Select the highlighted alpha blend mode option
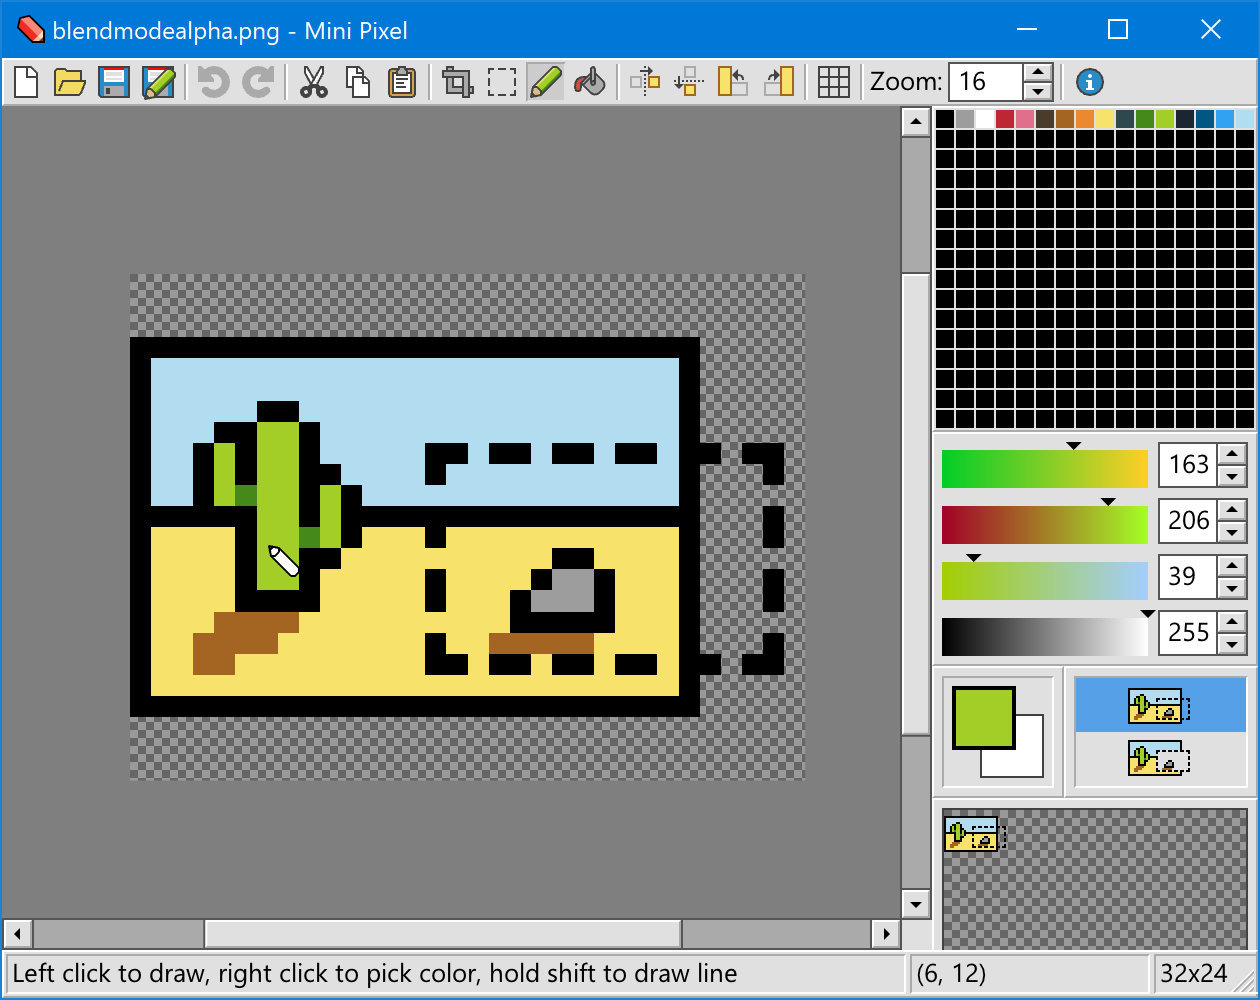This screenshot has width=1260, height=1000. tap(1160, 706)
